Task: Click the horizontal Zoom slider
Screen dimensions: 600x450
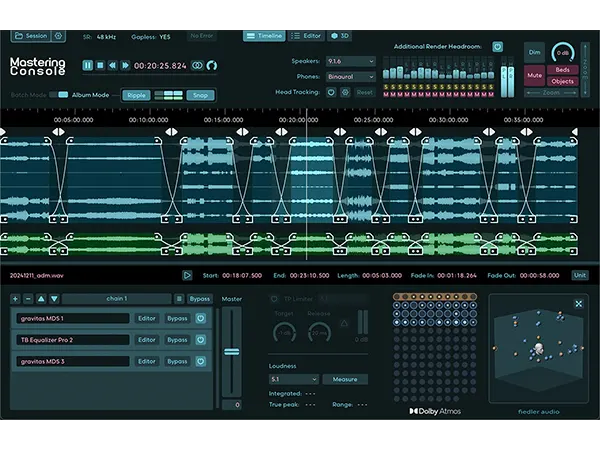Action: coord(551,93)
